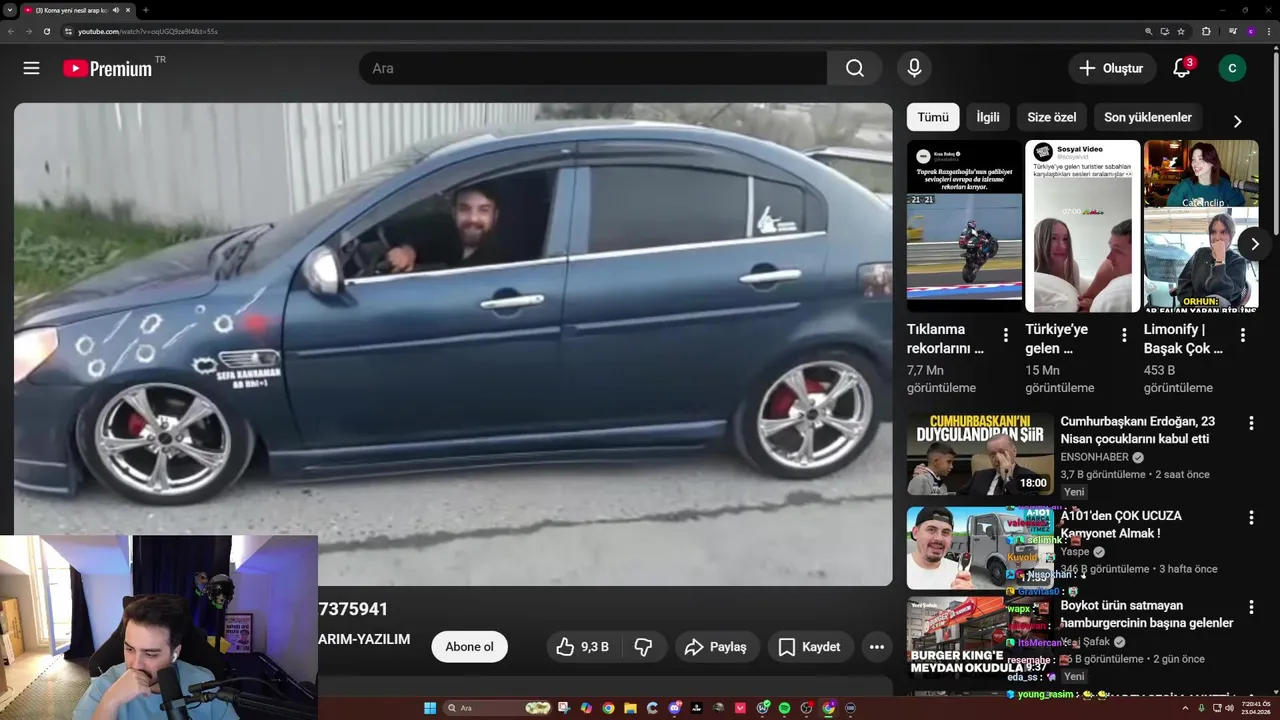The width and height of the screenshot is (1280, 720).
Task: Open Spotify from the taskbar
Action: [784, 708]
